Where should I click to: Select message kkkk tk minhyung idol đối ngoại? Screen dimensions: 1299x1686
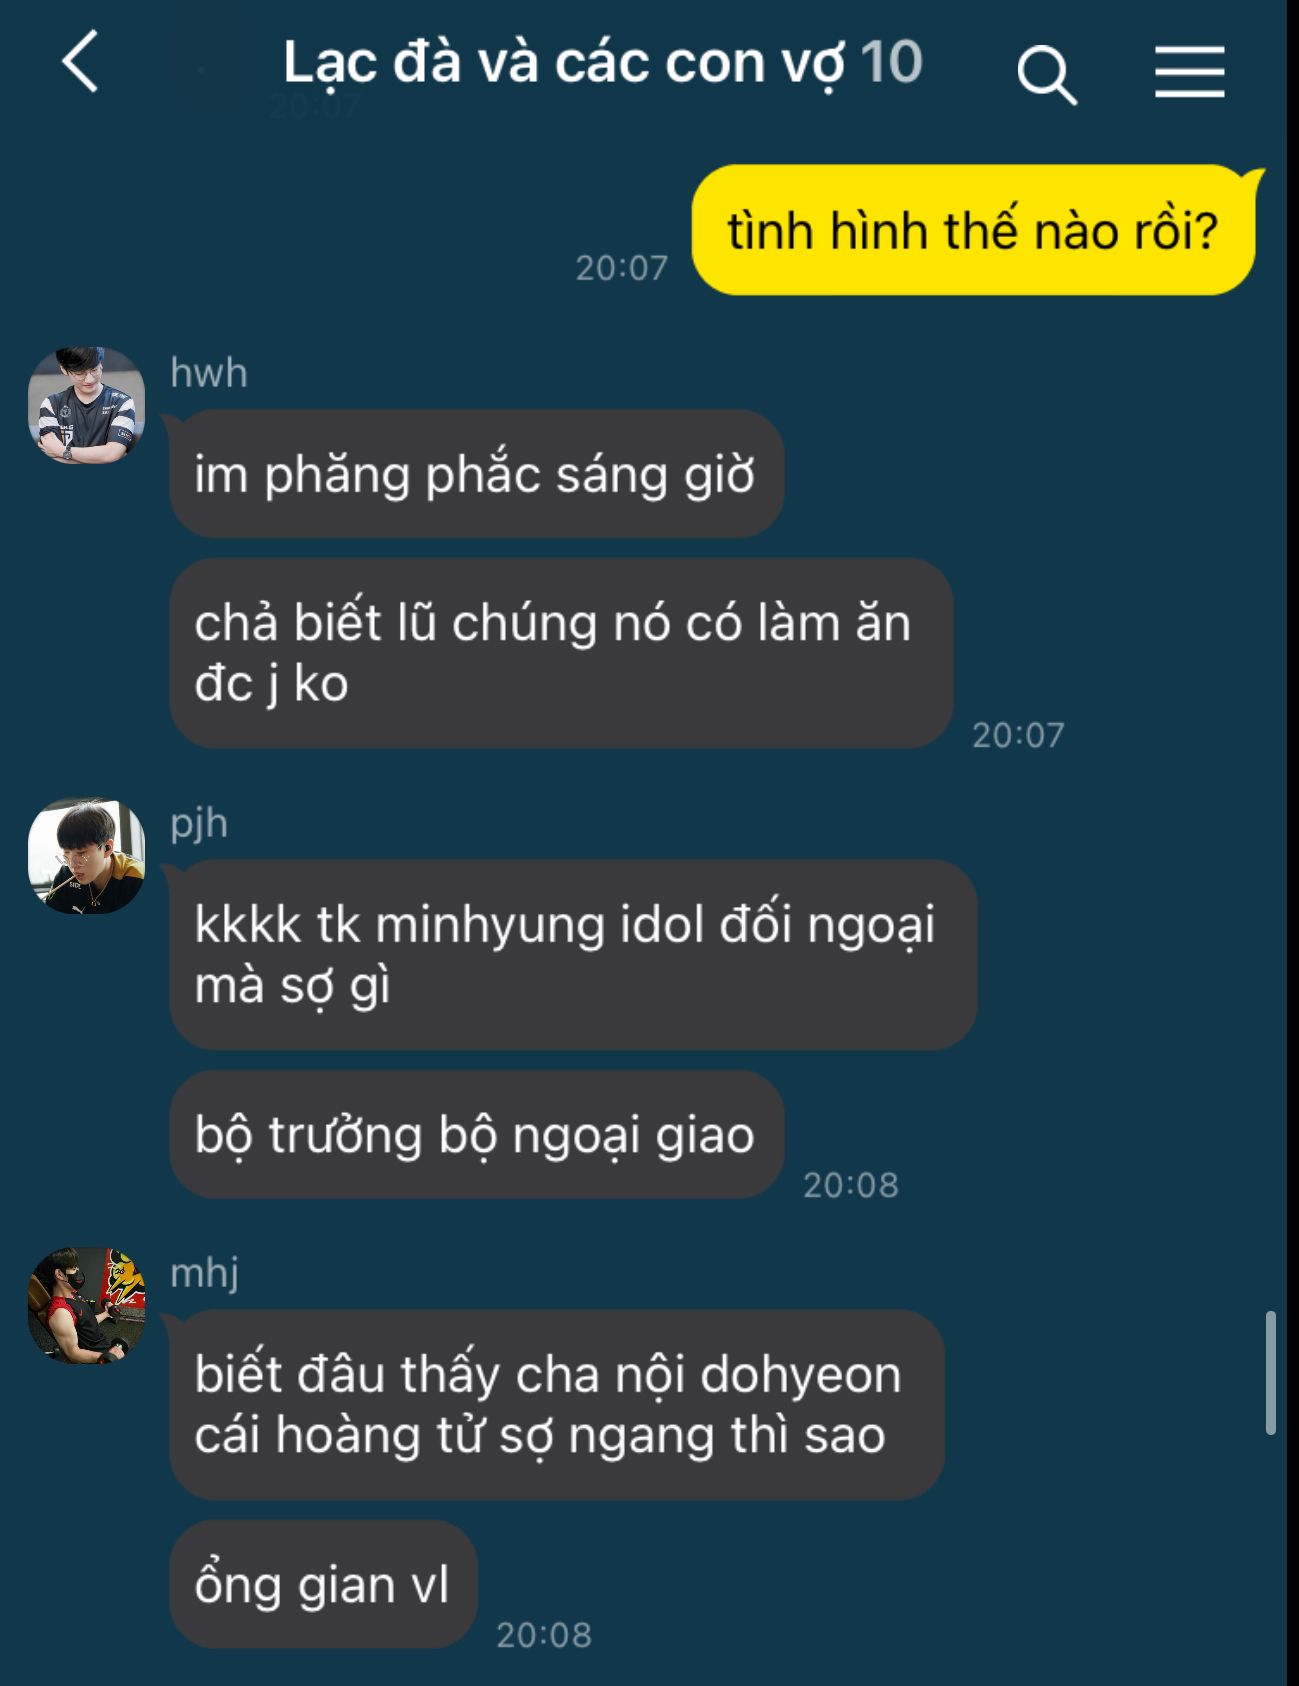(572, 954)
